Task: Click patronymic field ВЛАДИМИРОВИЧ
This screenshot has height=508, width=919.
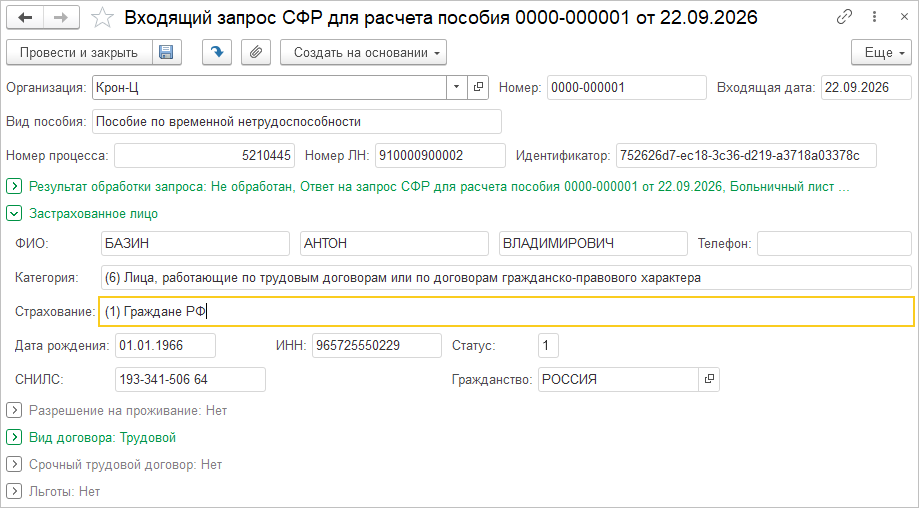Action: click(593, 243)
